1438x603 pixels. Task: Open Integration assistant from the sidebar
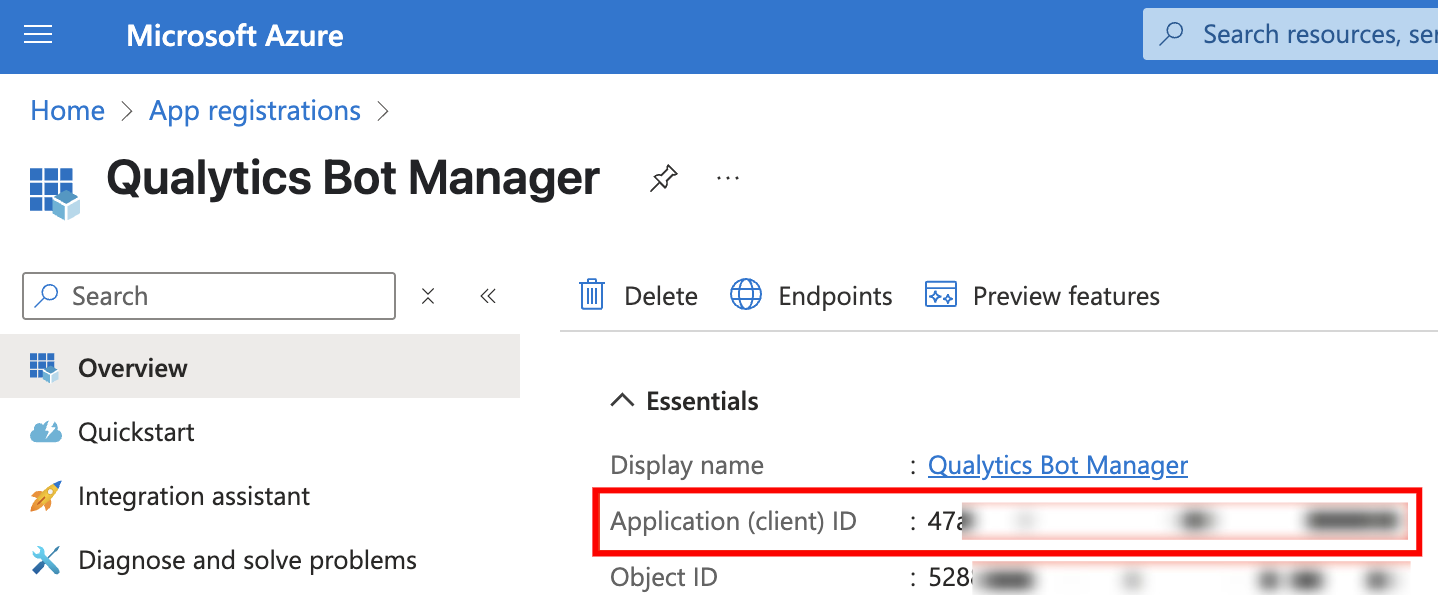pyautogui.click(x=193, y=495)
